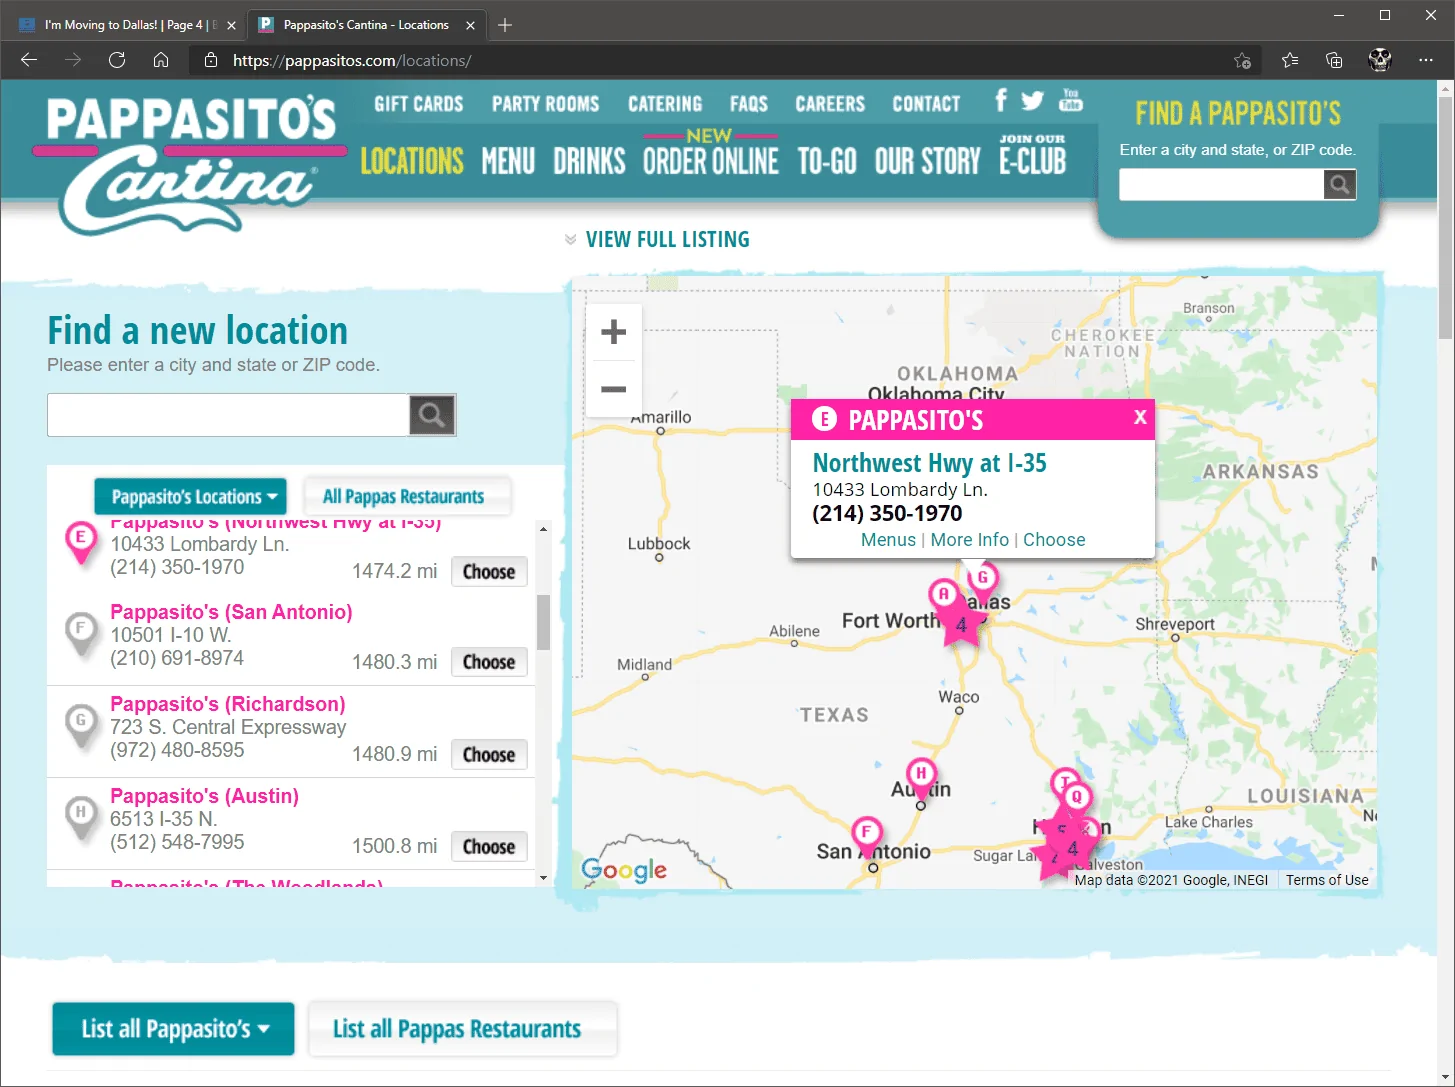Click the location list scrollbar thumb
This screenshot has height=1087, width=1455.
click(543, 622)
